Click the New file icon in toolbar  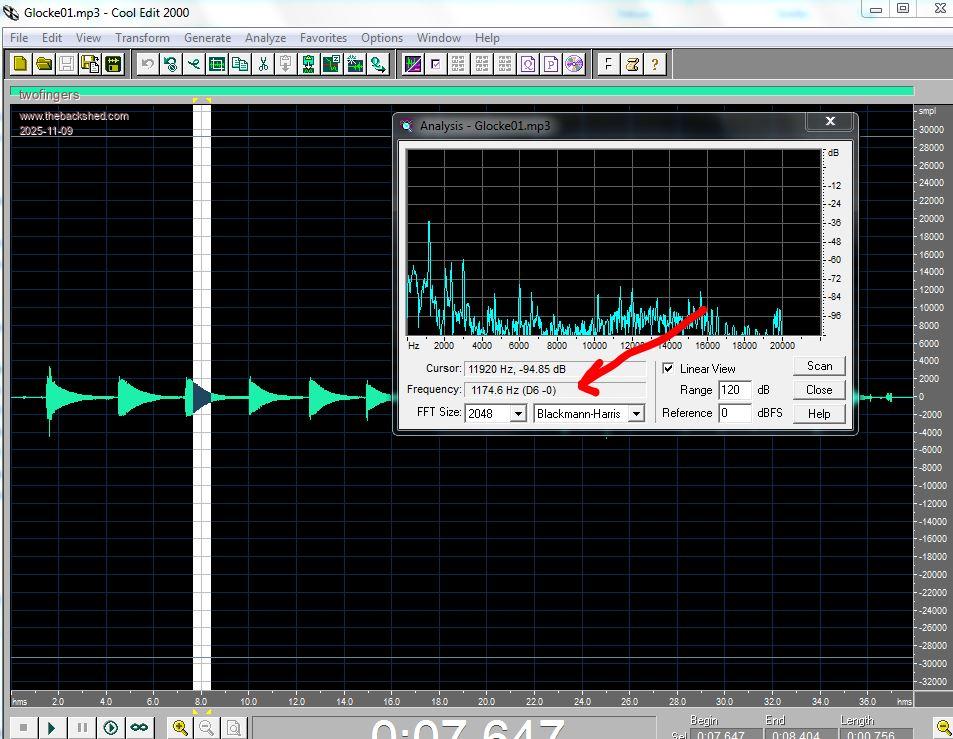(21, 64)
